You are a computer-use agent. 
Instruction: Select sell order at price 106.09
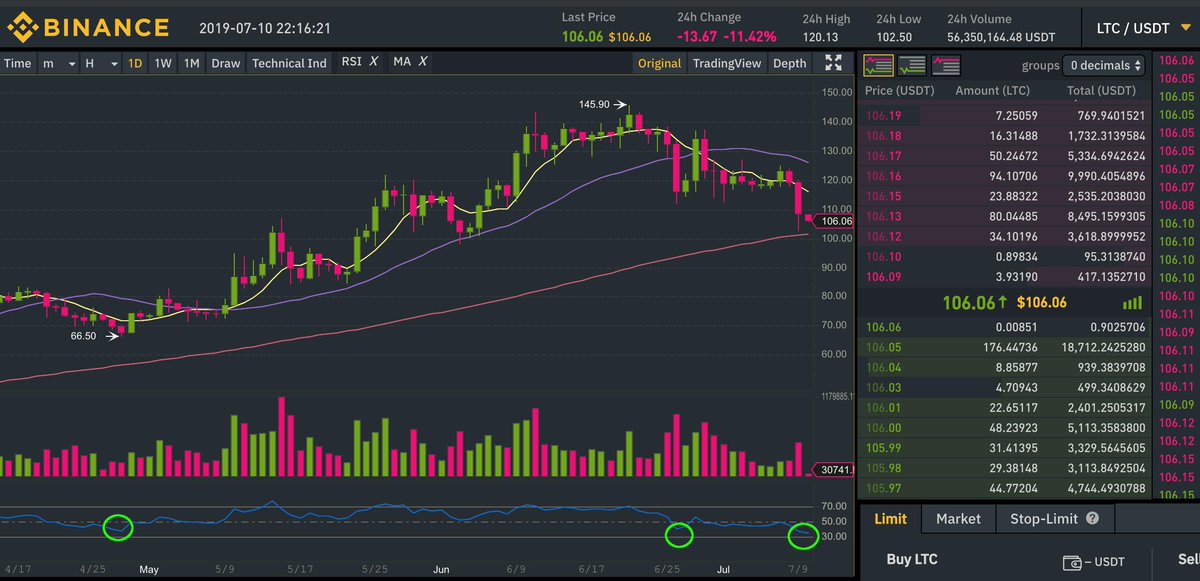[x=1005, y=276]
